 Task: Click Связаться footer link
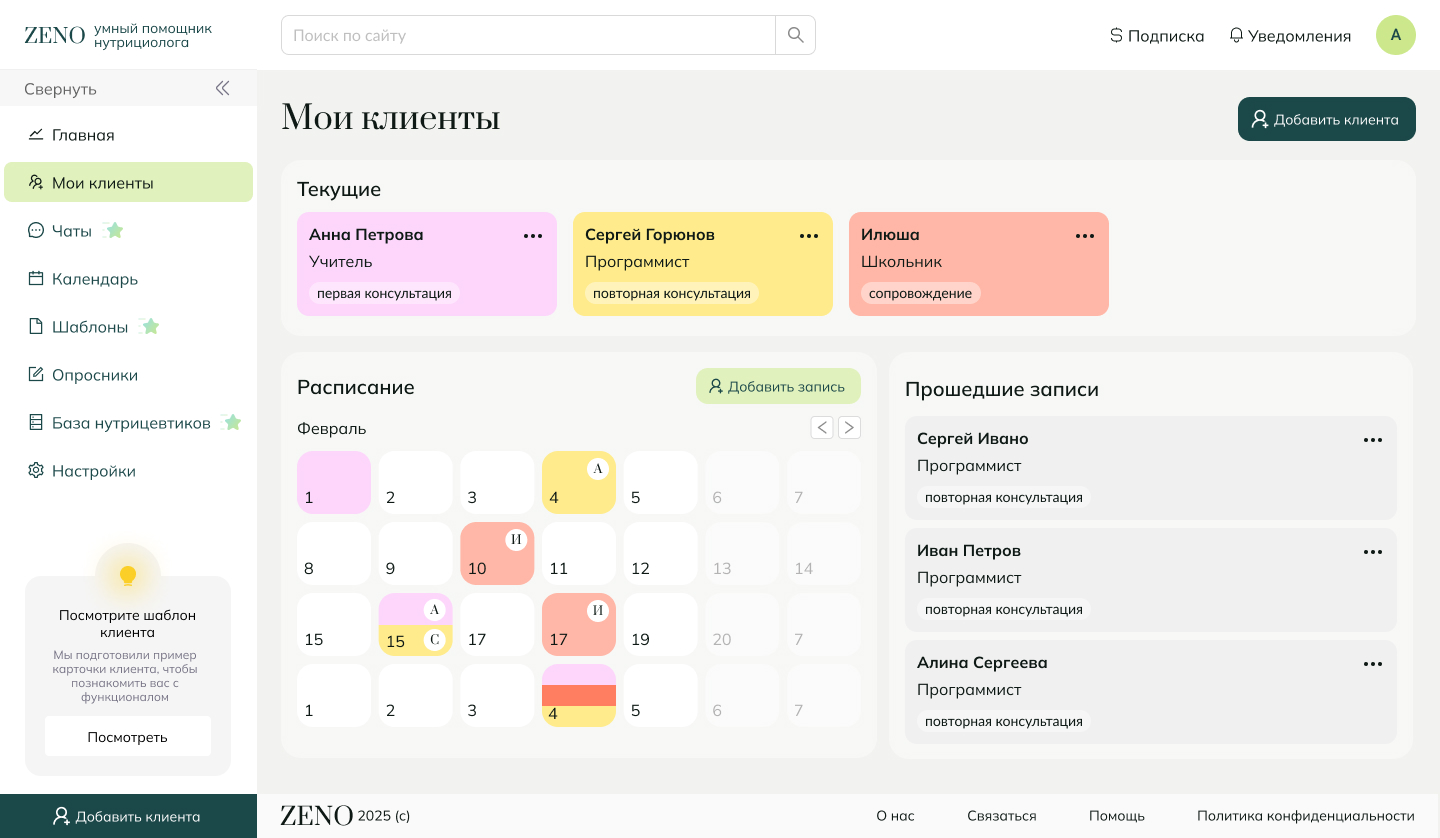(1002, 816)
